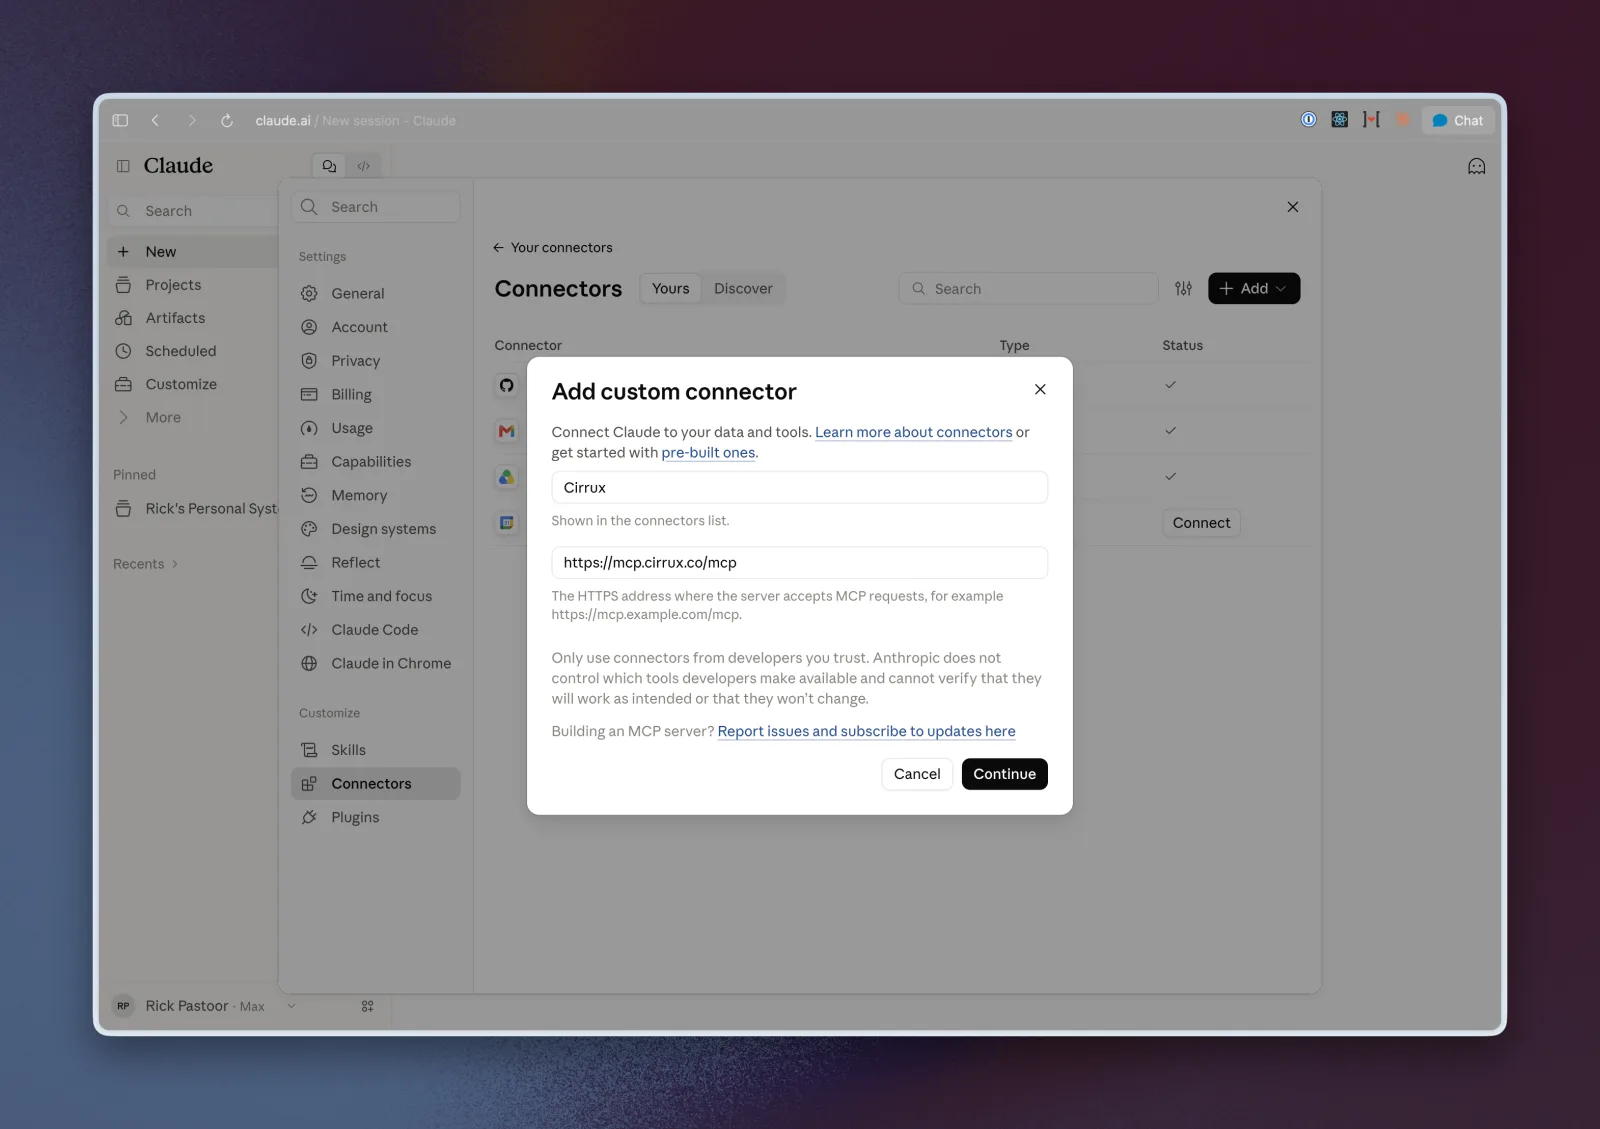Open the ghost incognito chat icon
The height and width of the screenshot is (1129, 1600).
[1476, 166]
